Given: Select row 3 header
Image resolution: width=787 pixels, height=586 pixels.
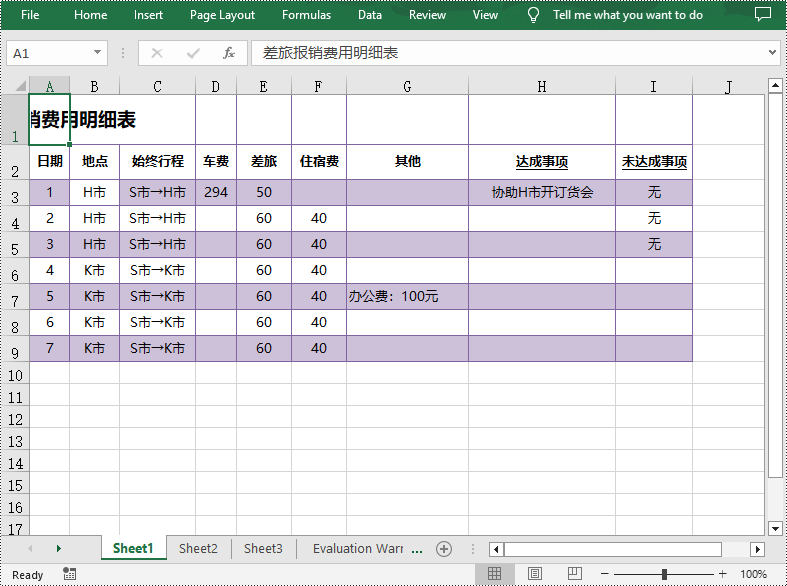Looking at the screenshot, I should pyautogui.click(x=15, y=193).
